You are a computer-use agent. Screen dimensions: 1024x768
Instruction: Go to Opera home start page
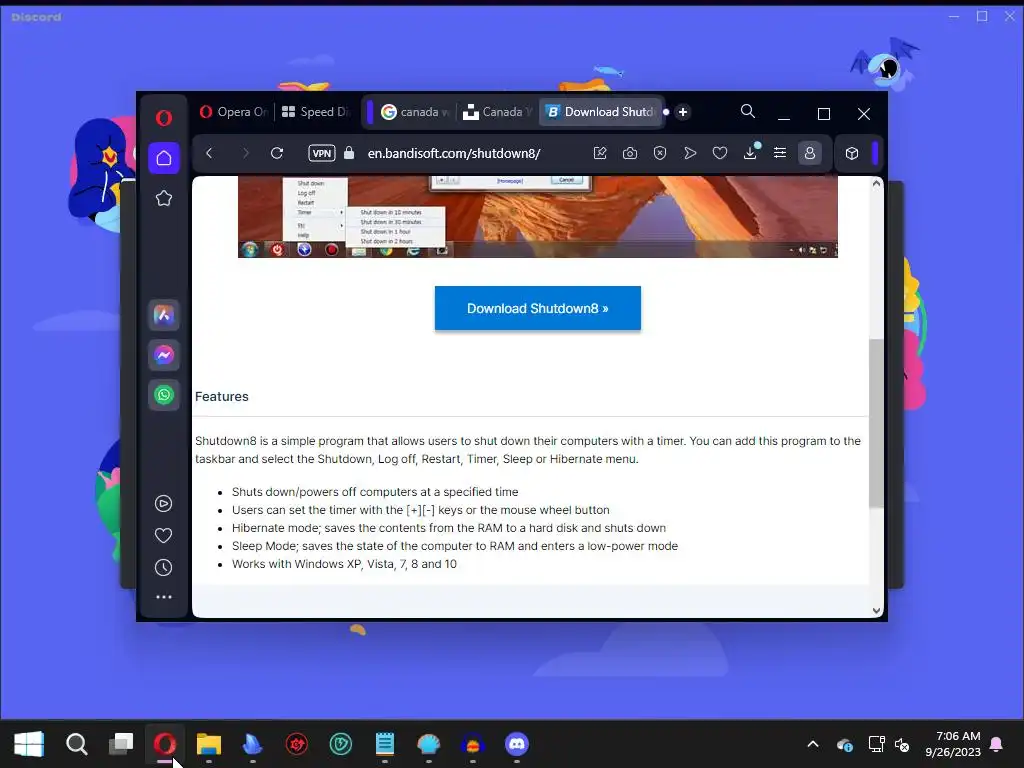pos(164,158)
